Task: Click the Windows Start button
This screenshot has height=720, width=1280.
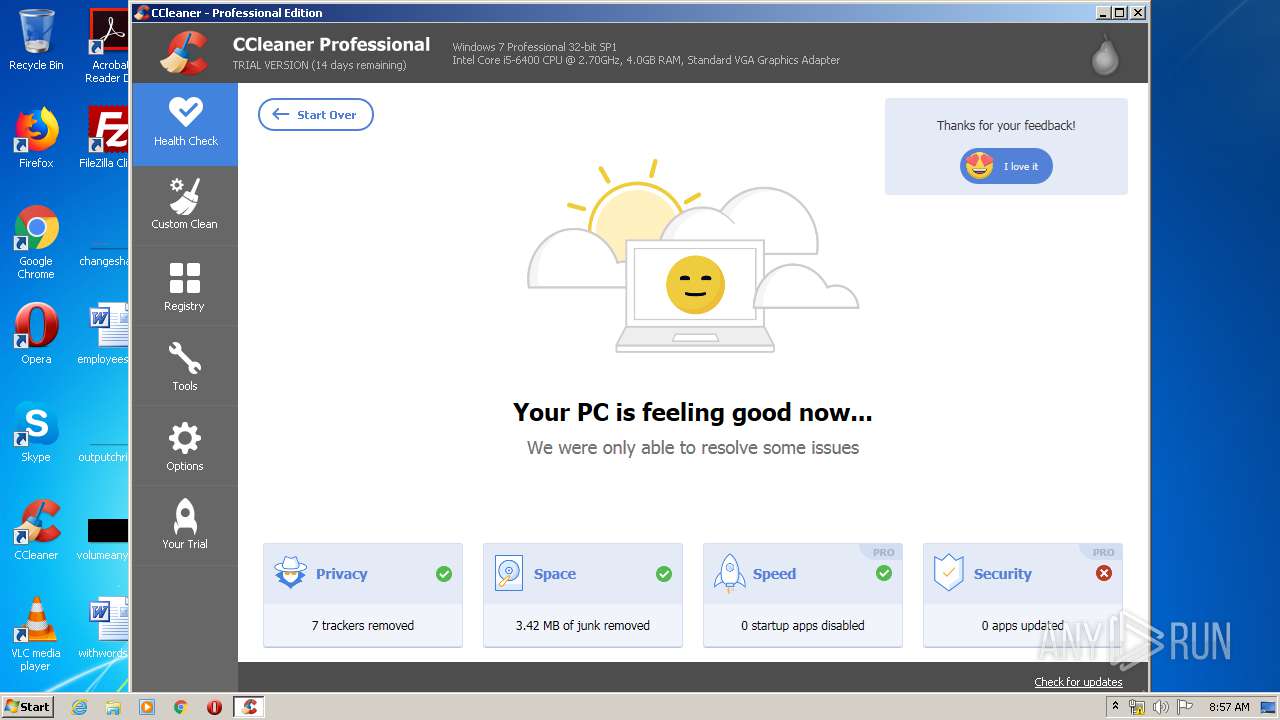Action: 28,706
